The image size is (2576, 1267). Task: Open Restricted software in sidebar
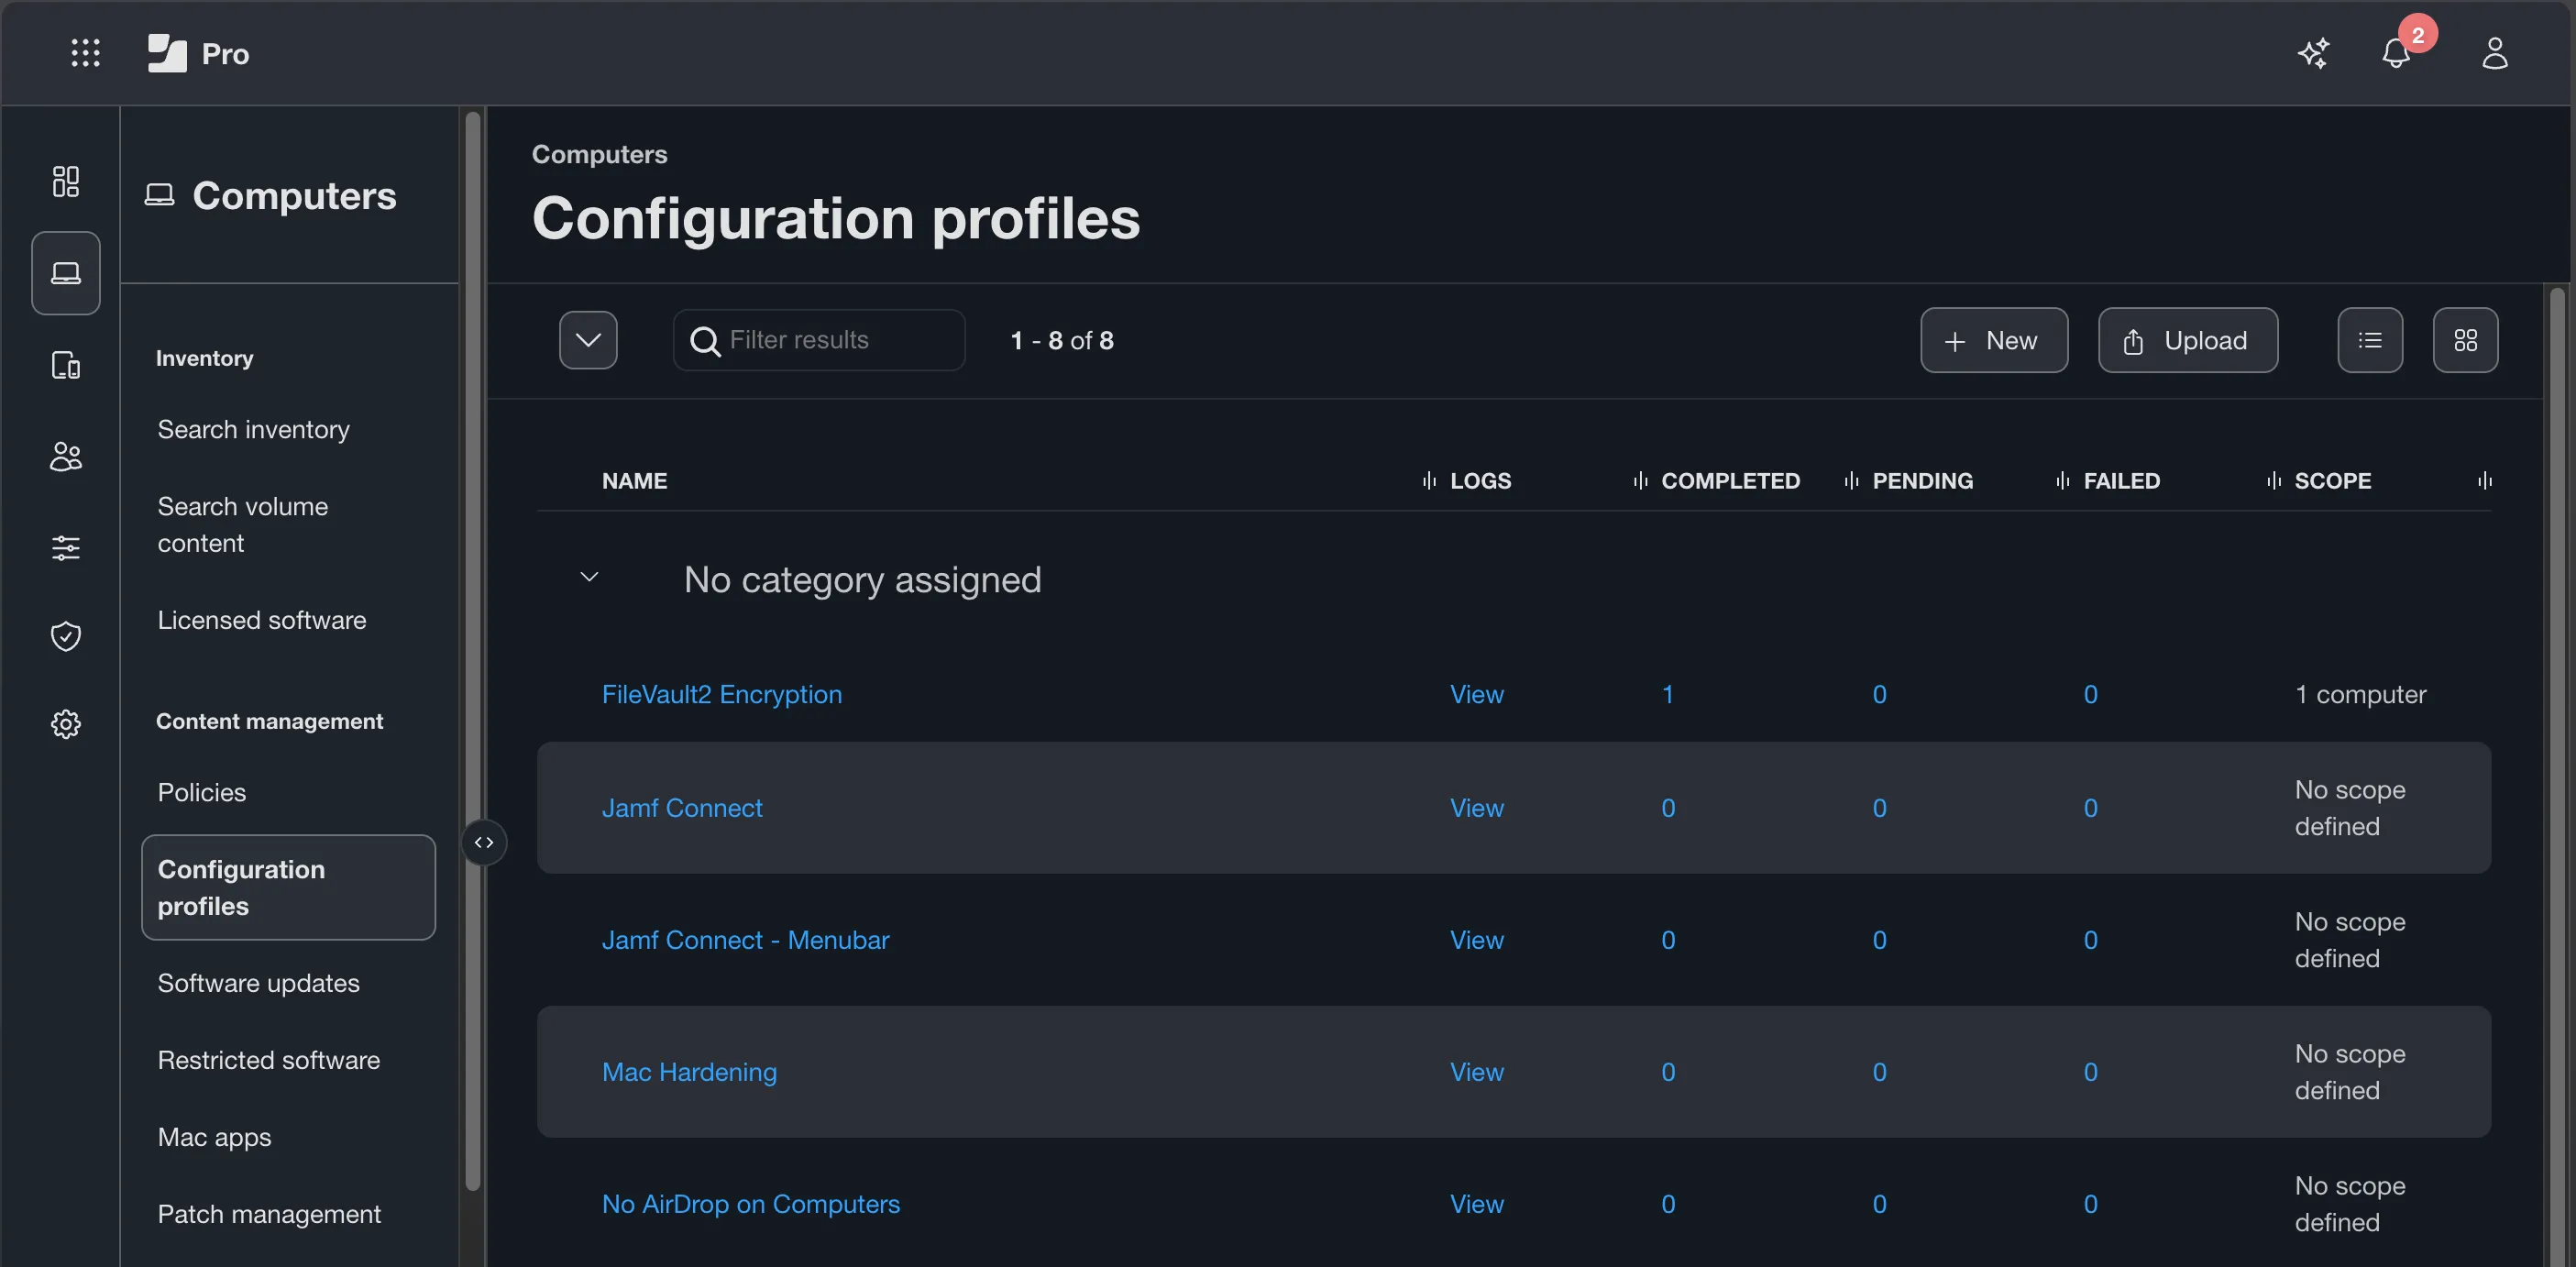click(269, 1060)
